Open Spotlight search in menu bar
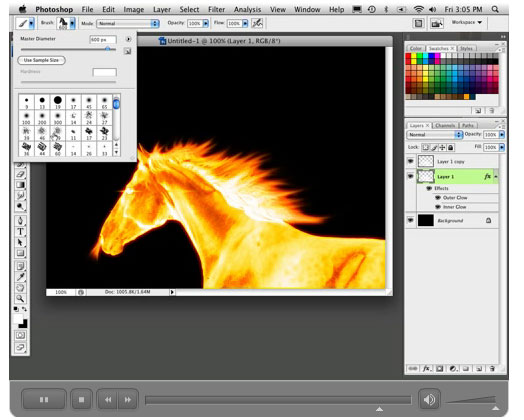524x420 pixels. pos(495,9)
